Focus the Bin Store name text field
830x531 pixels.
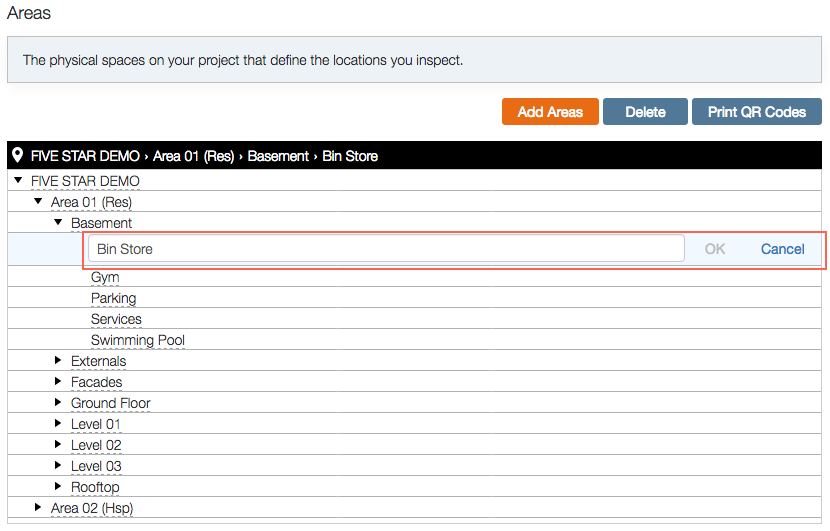pyautogui.click(x=386, y=249)
